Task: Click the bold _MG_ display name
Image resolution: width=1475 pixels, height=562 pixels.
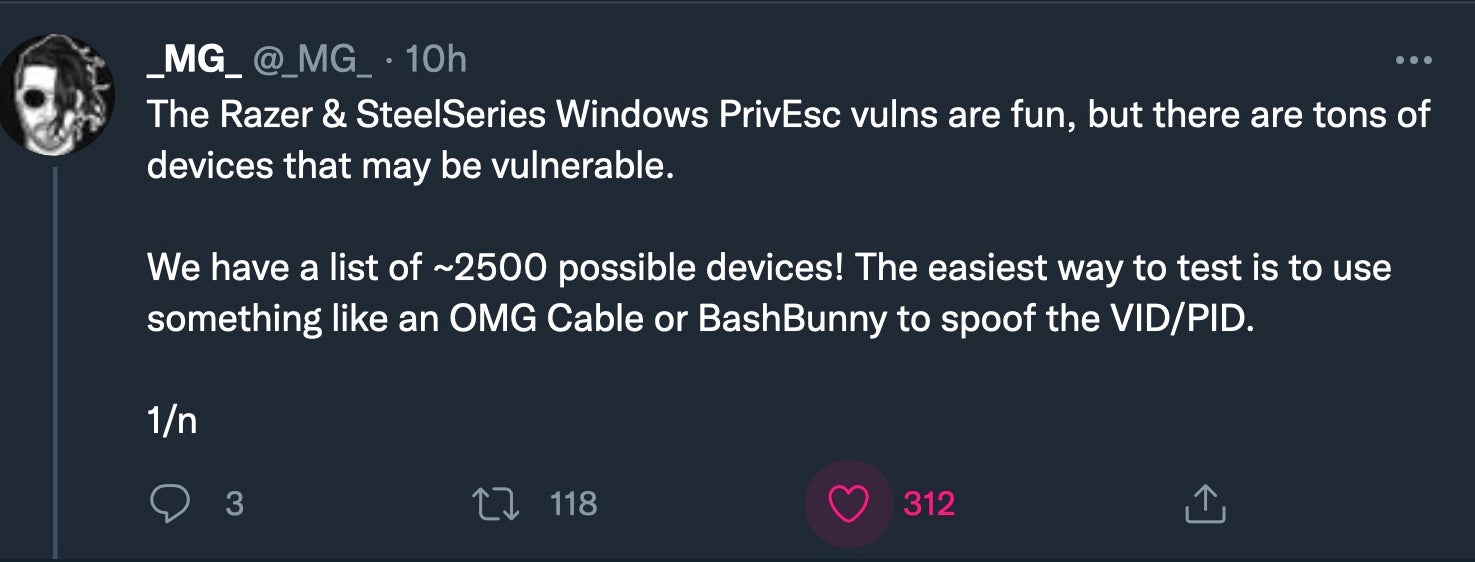Action: (x=194, y=61)
